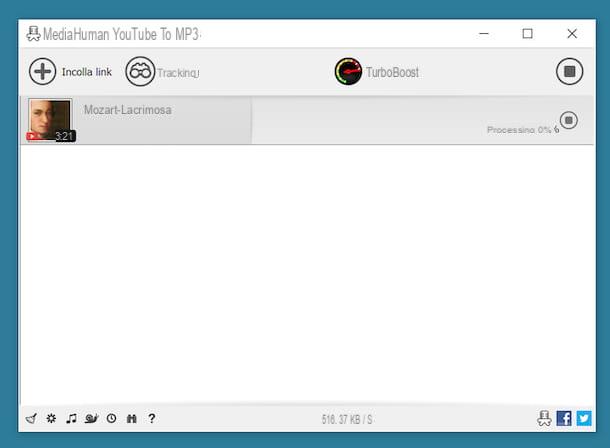Image resolution: width=610 pixels, height=448 pixels.
Task: Click the MediaHuman logo in title bar
Action: [33, 34]
